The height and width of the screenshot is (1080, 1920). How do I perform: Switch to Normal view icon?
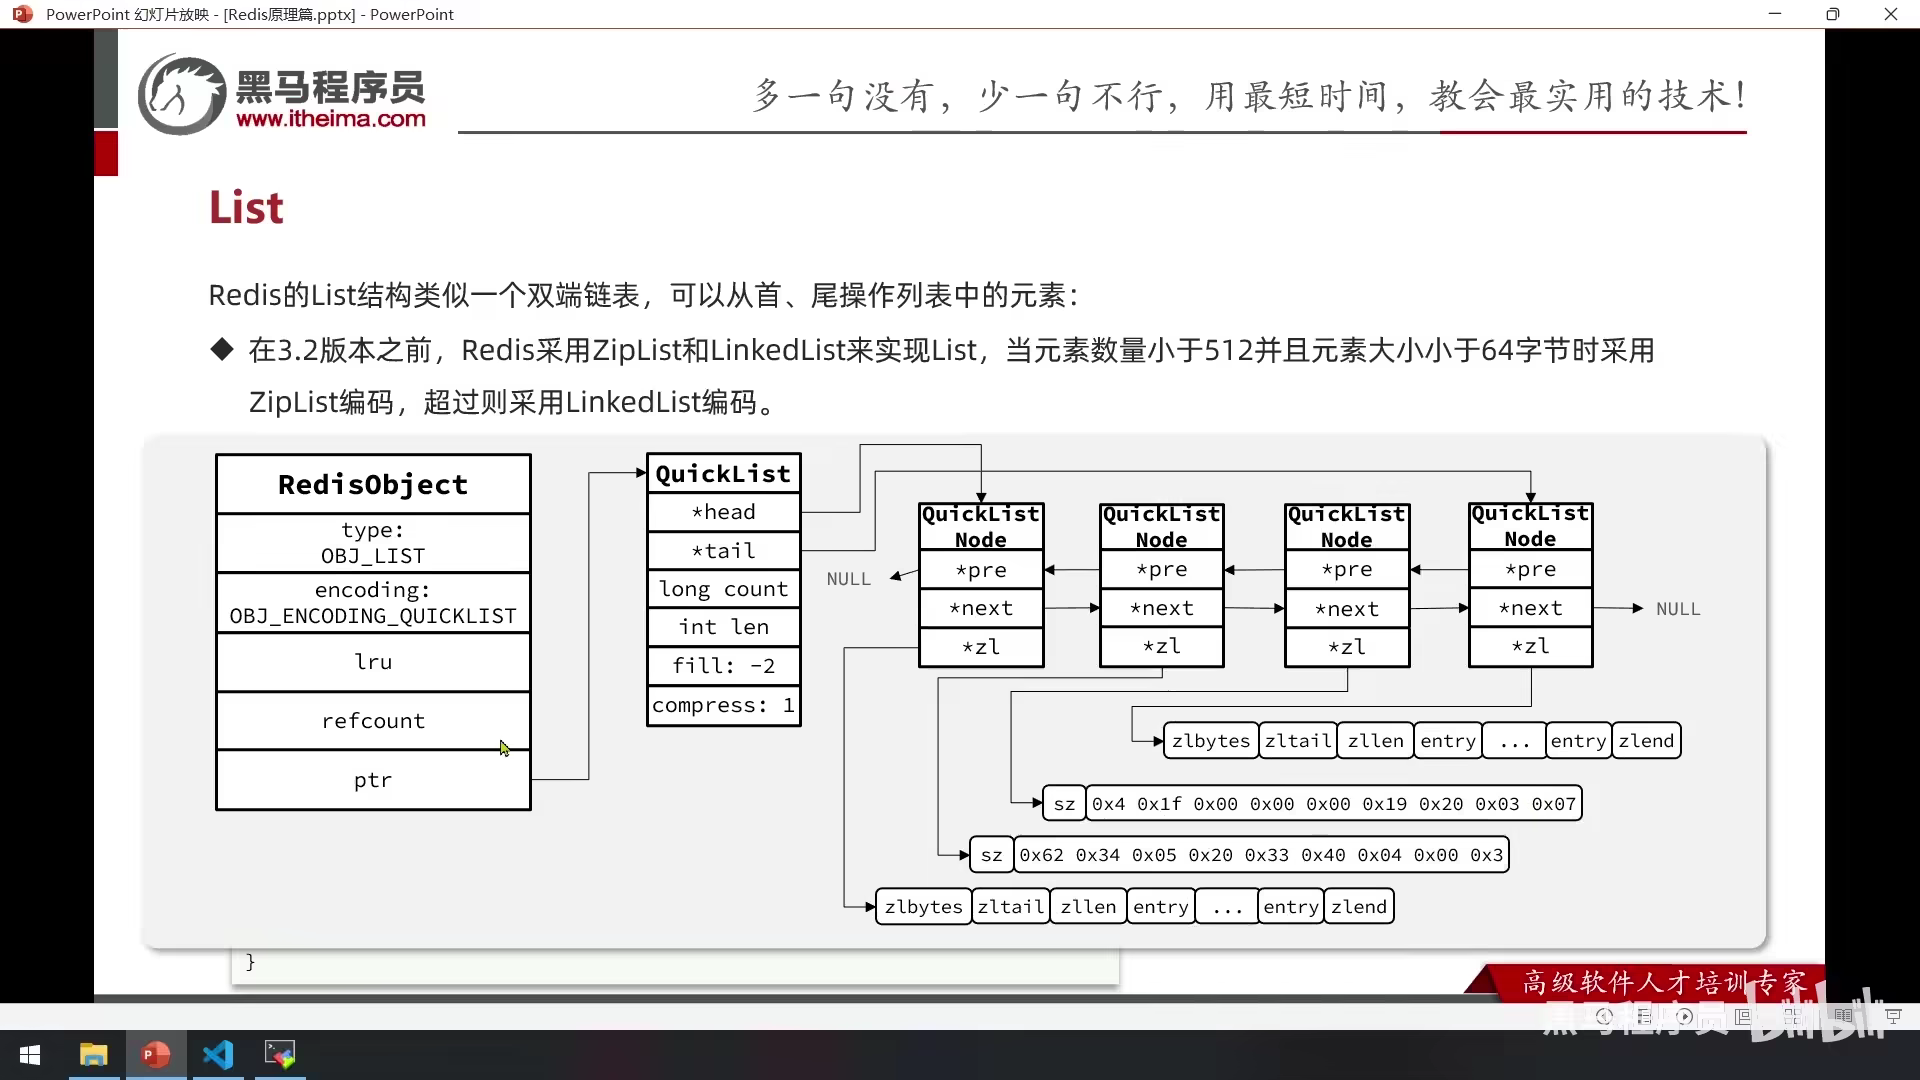point(1743,1016)
